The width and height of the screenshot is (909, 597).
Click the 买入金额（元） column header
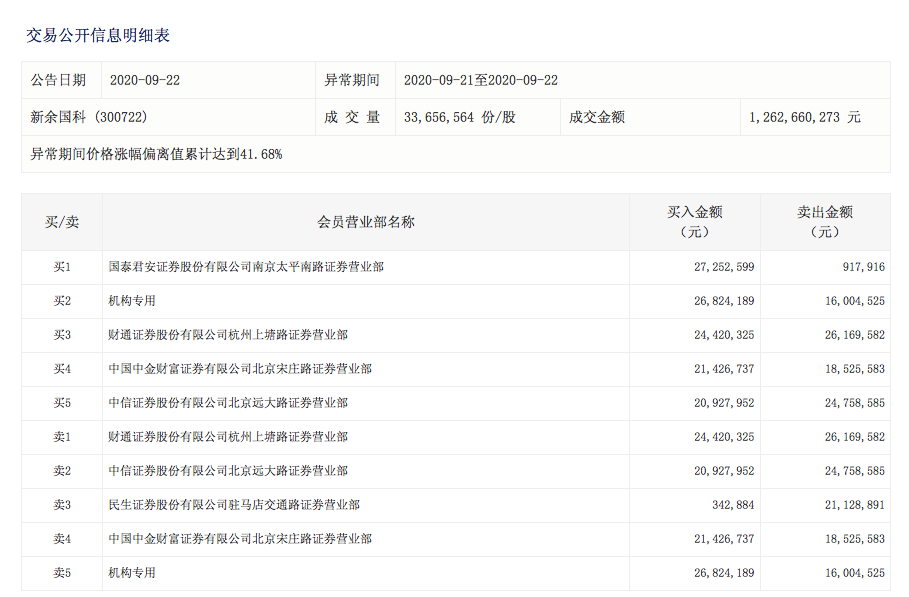pyautogui.click(x=695, y=222)
